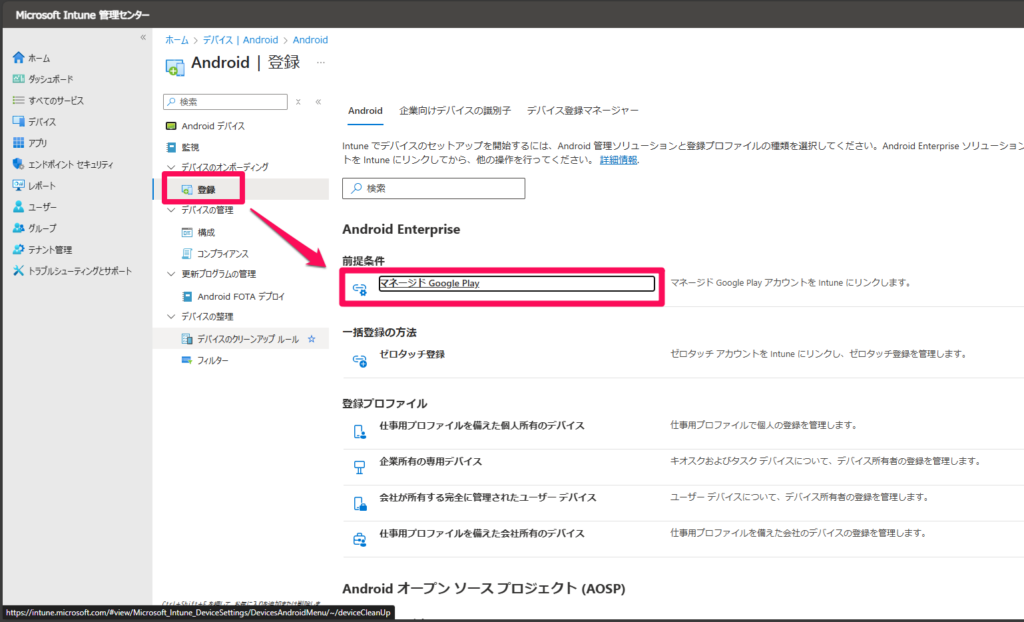
Task: Click the トラブルシューティングとサポート wrench icon
Action: point(18,270)
